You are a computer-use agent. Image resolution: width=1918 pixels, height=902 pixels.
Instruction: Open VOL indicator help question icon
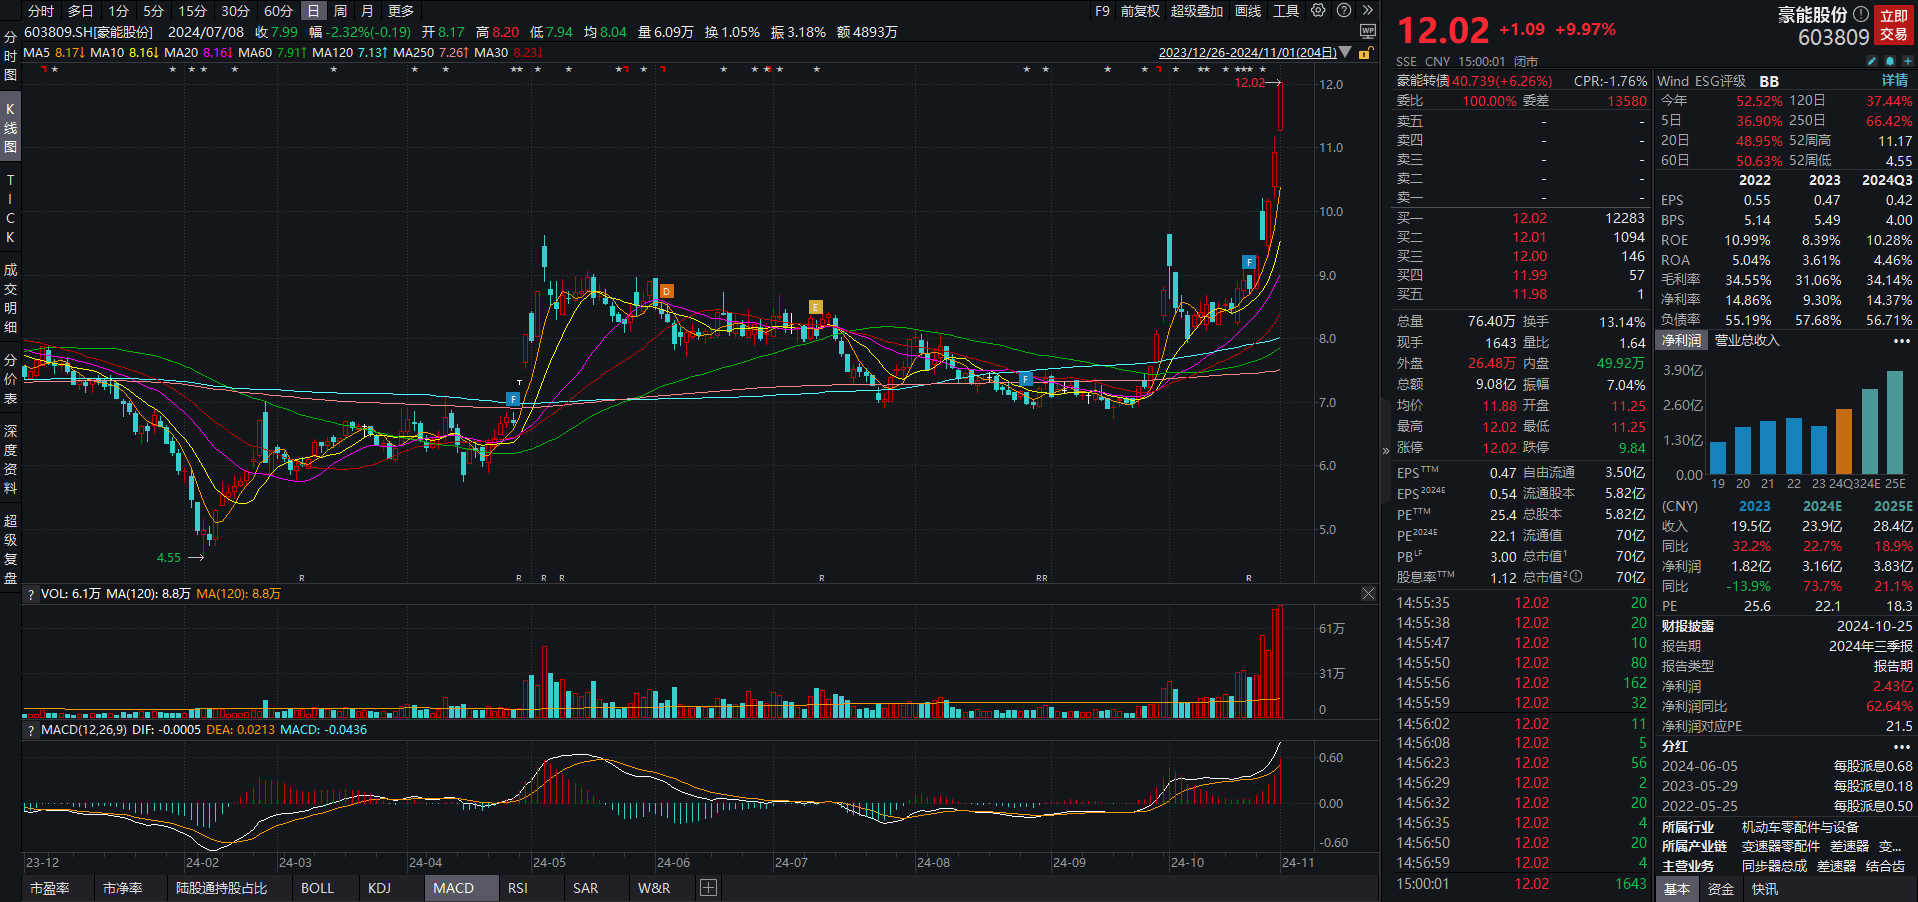(x=31, y=594)
